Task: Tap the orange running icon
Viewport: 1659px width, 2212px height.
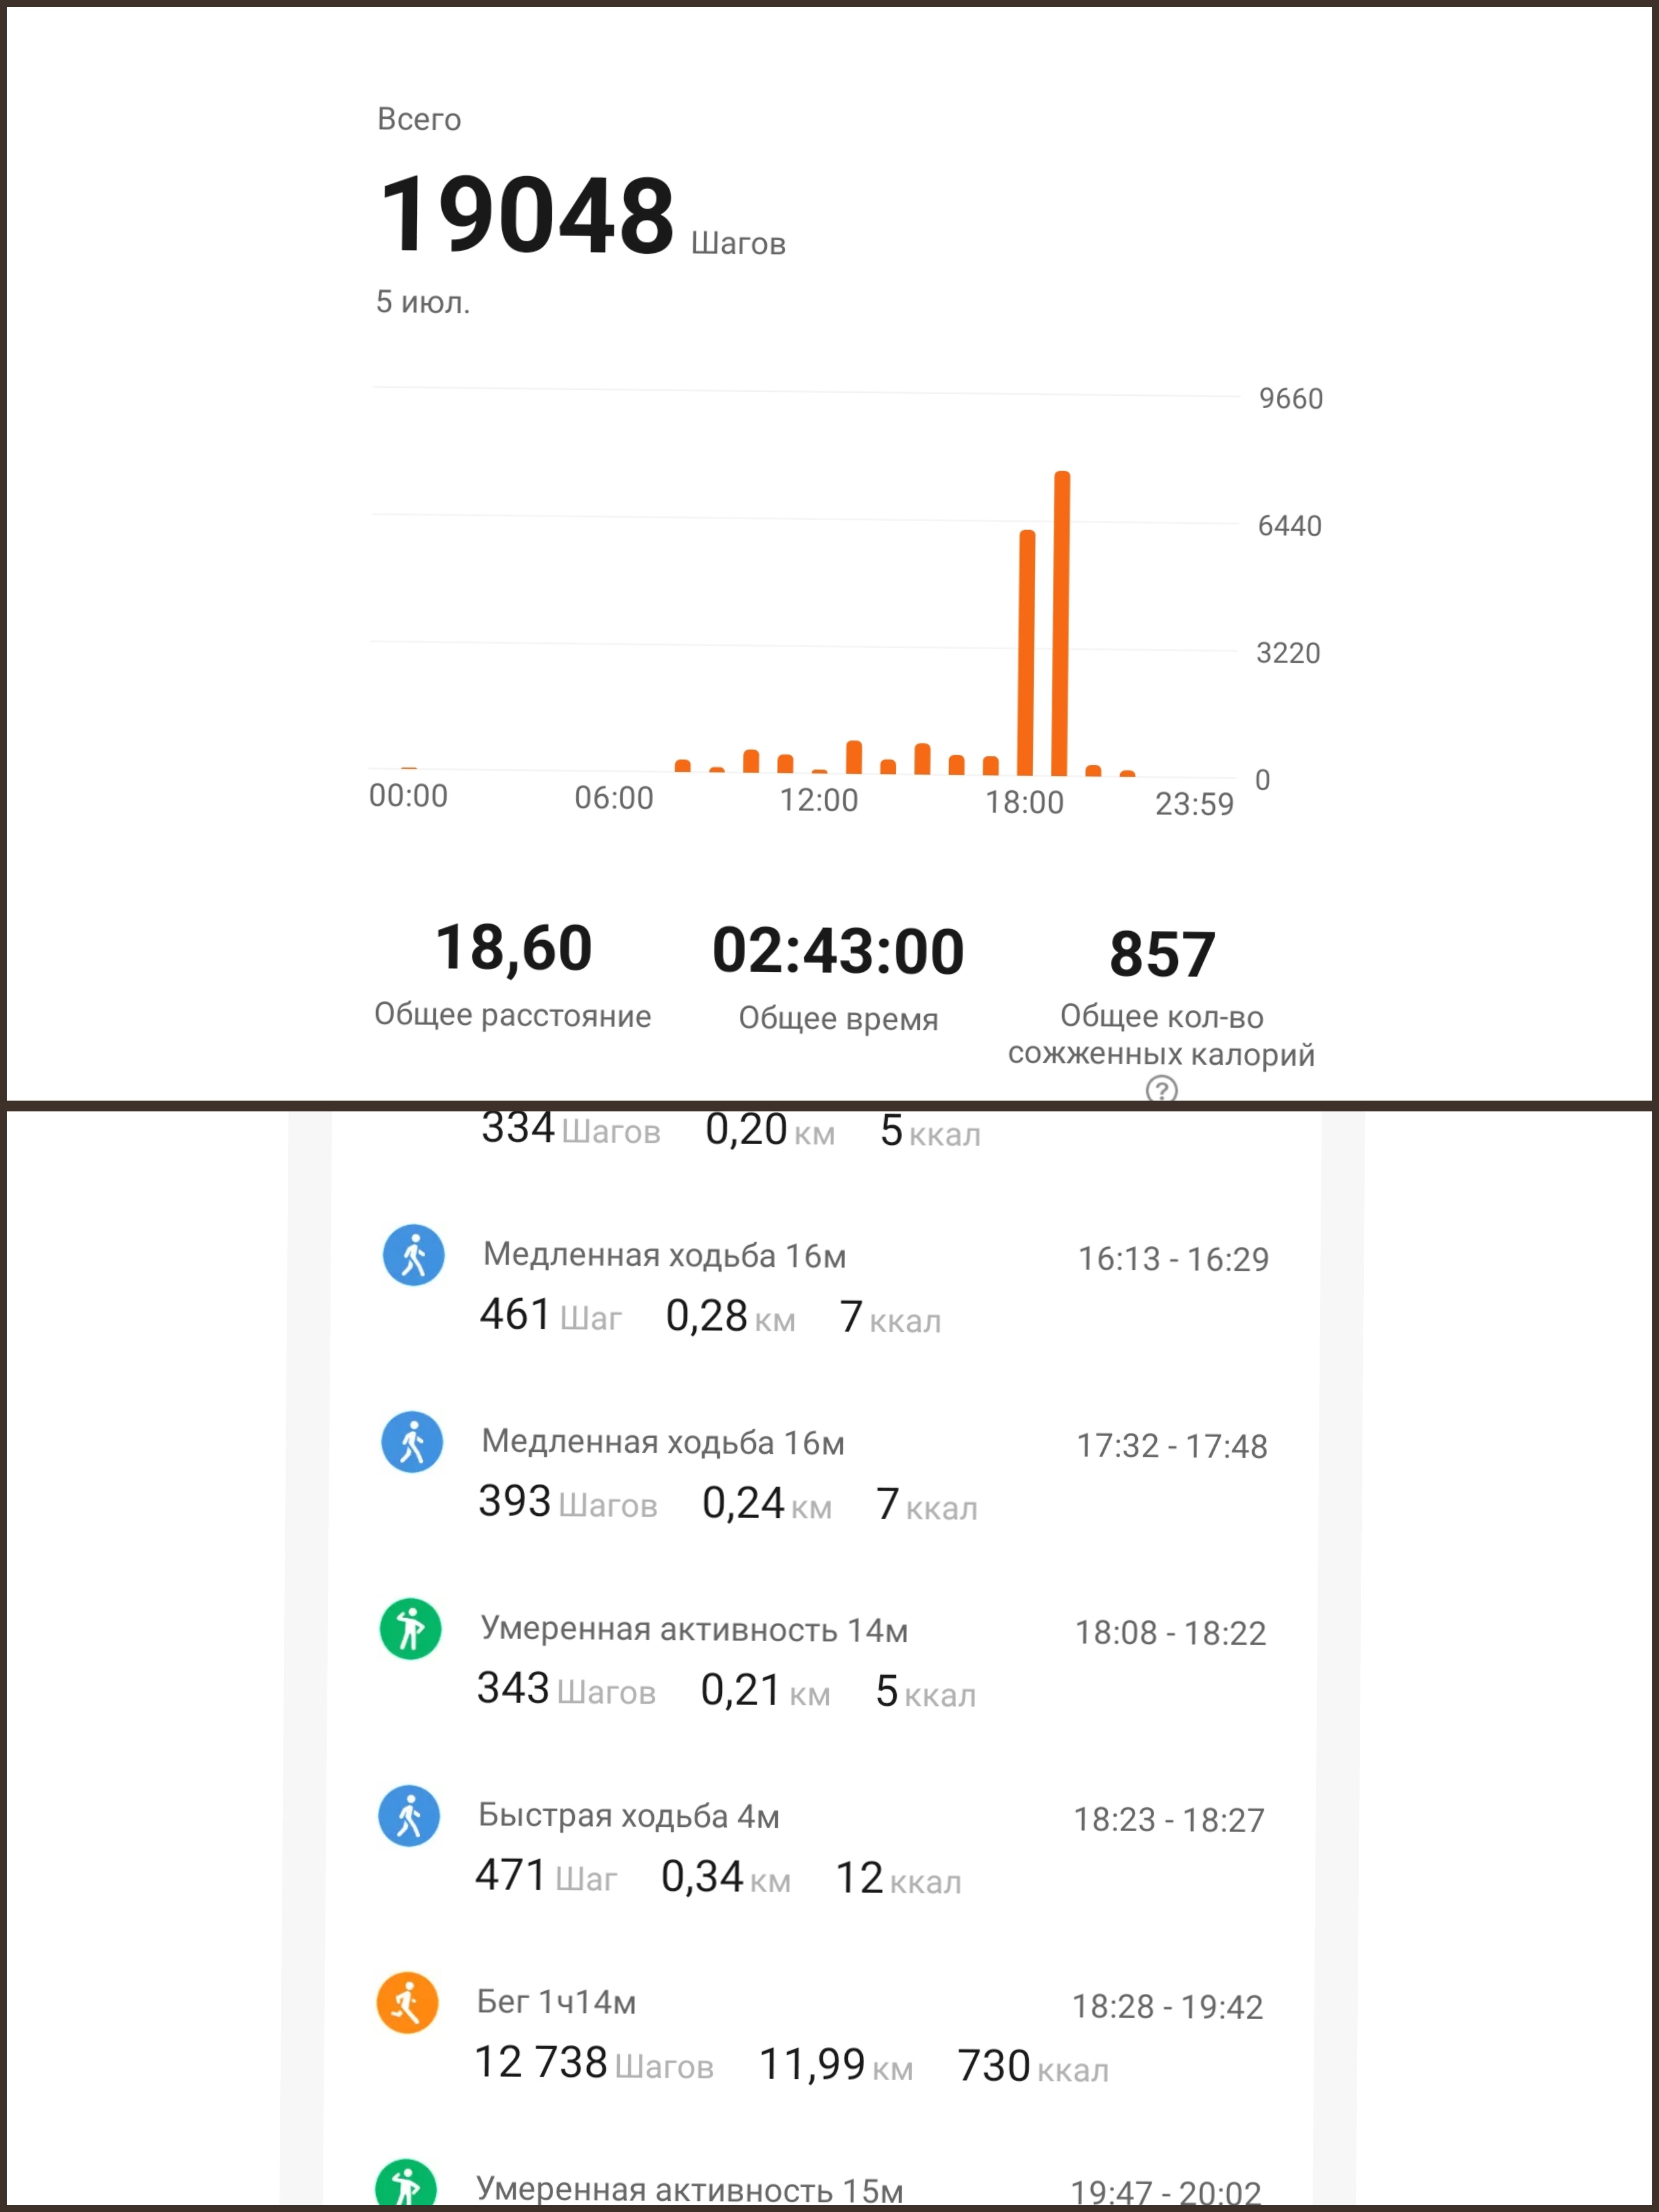Action: click(407, 2003)
